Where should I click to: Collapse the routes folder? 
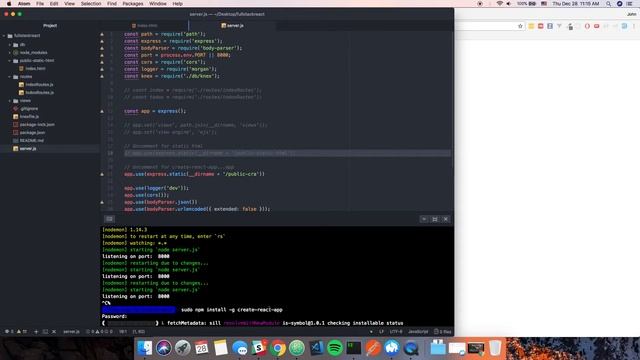pos(10,77)
